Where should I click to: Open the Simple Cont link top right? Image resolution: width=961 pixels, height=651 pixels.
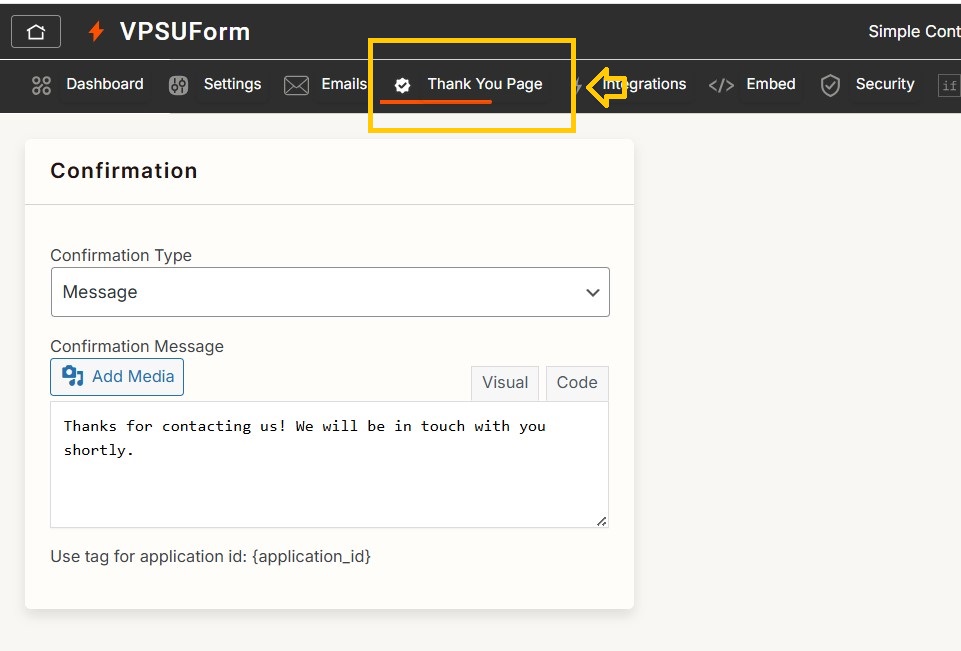click(913, 31)
